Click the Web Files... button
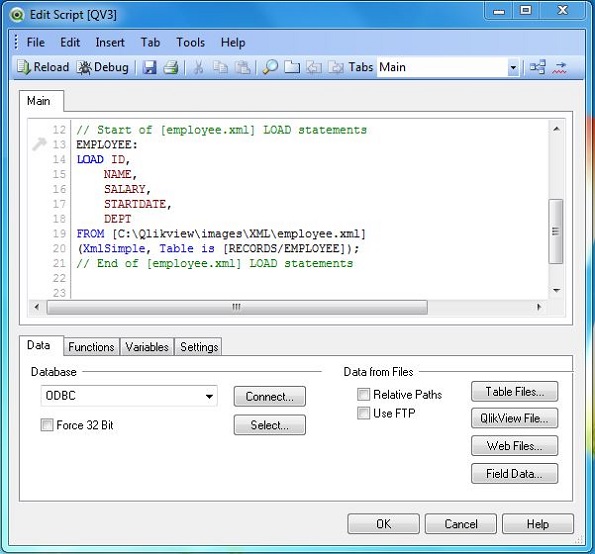 pyautogui.click(x=515, y=445)
